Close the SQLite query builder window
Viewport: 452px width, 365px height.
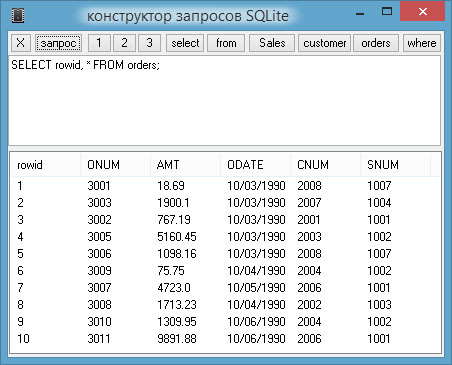point(423,12)
